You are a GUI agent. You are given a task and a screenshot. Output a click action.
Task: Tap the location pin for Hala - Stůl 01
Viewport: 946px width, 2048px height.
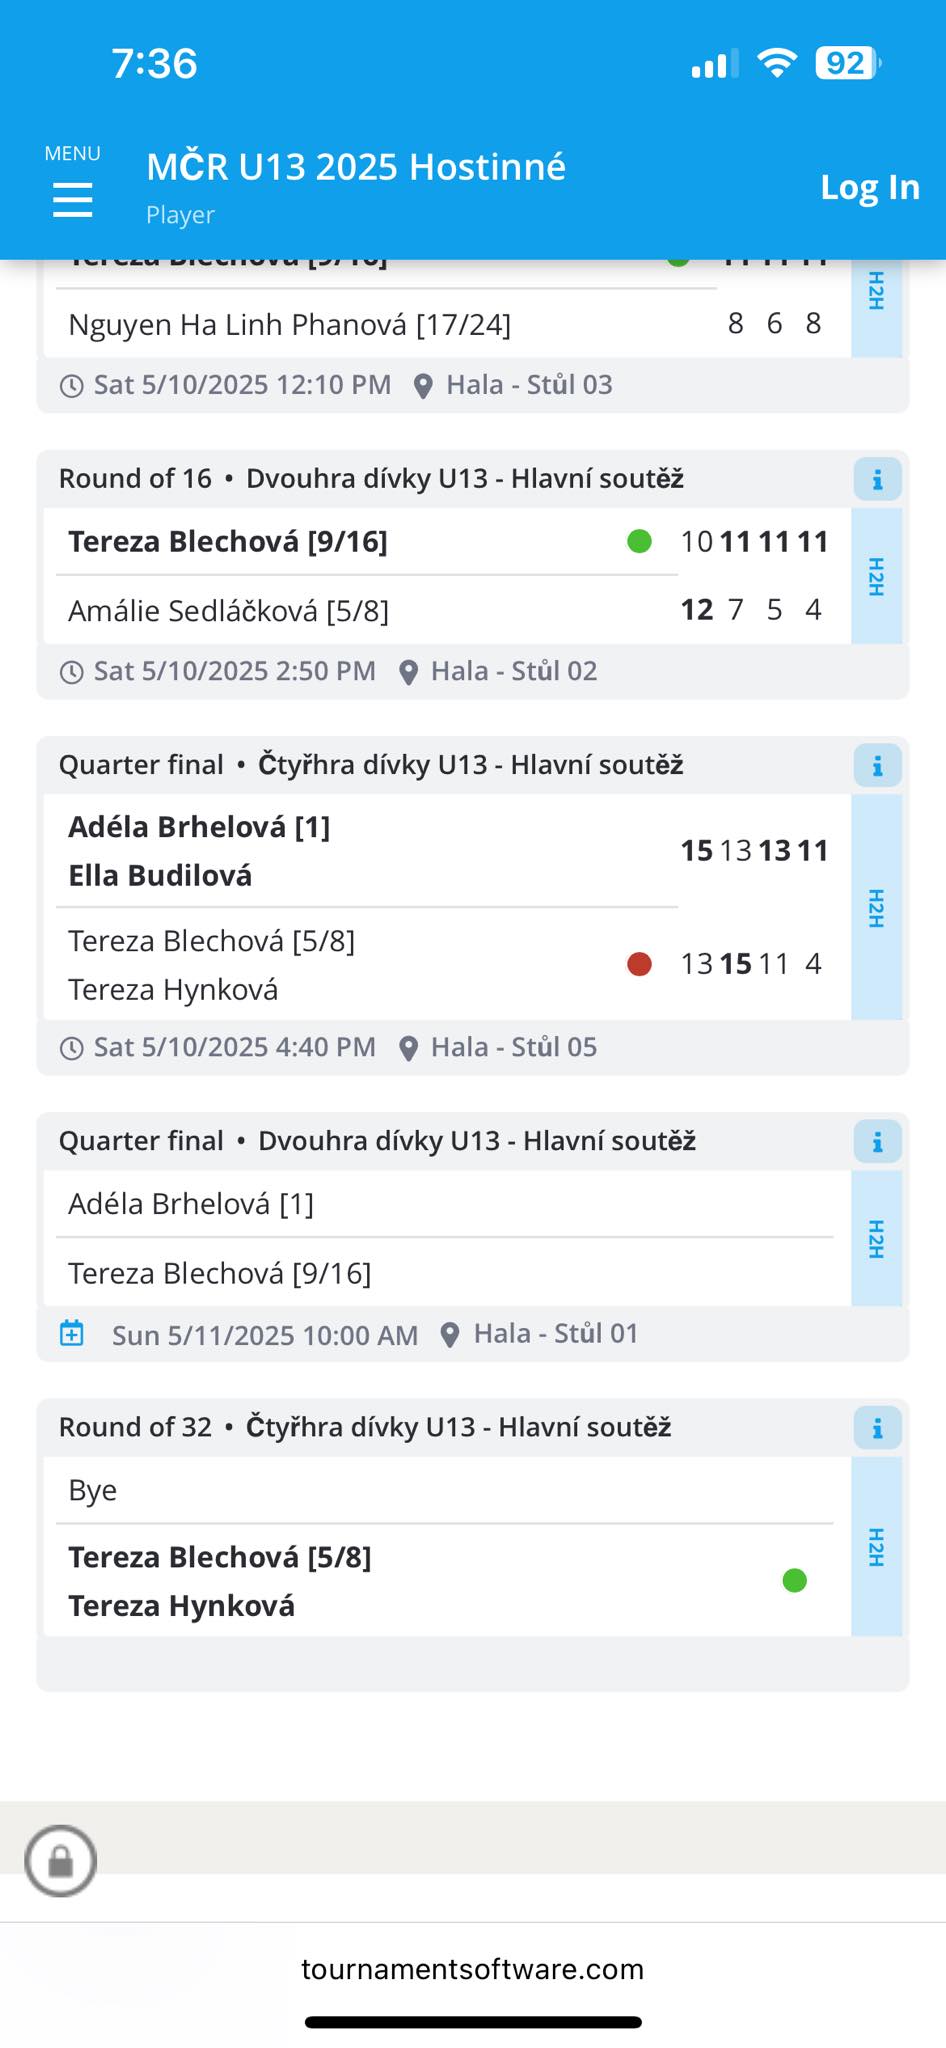coord(450,1335)
